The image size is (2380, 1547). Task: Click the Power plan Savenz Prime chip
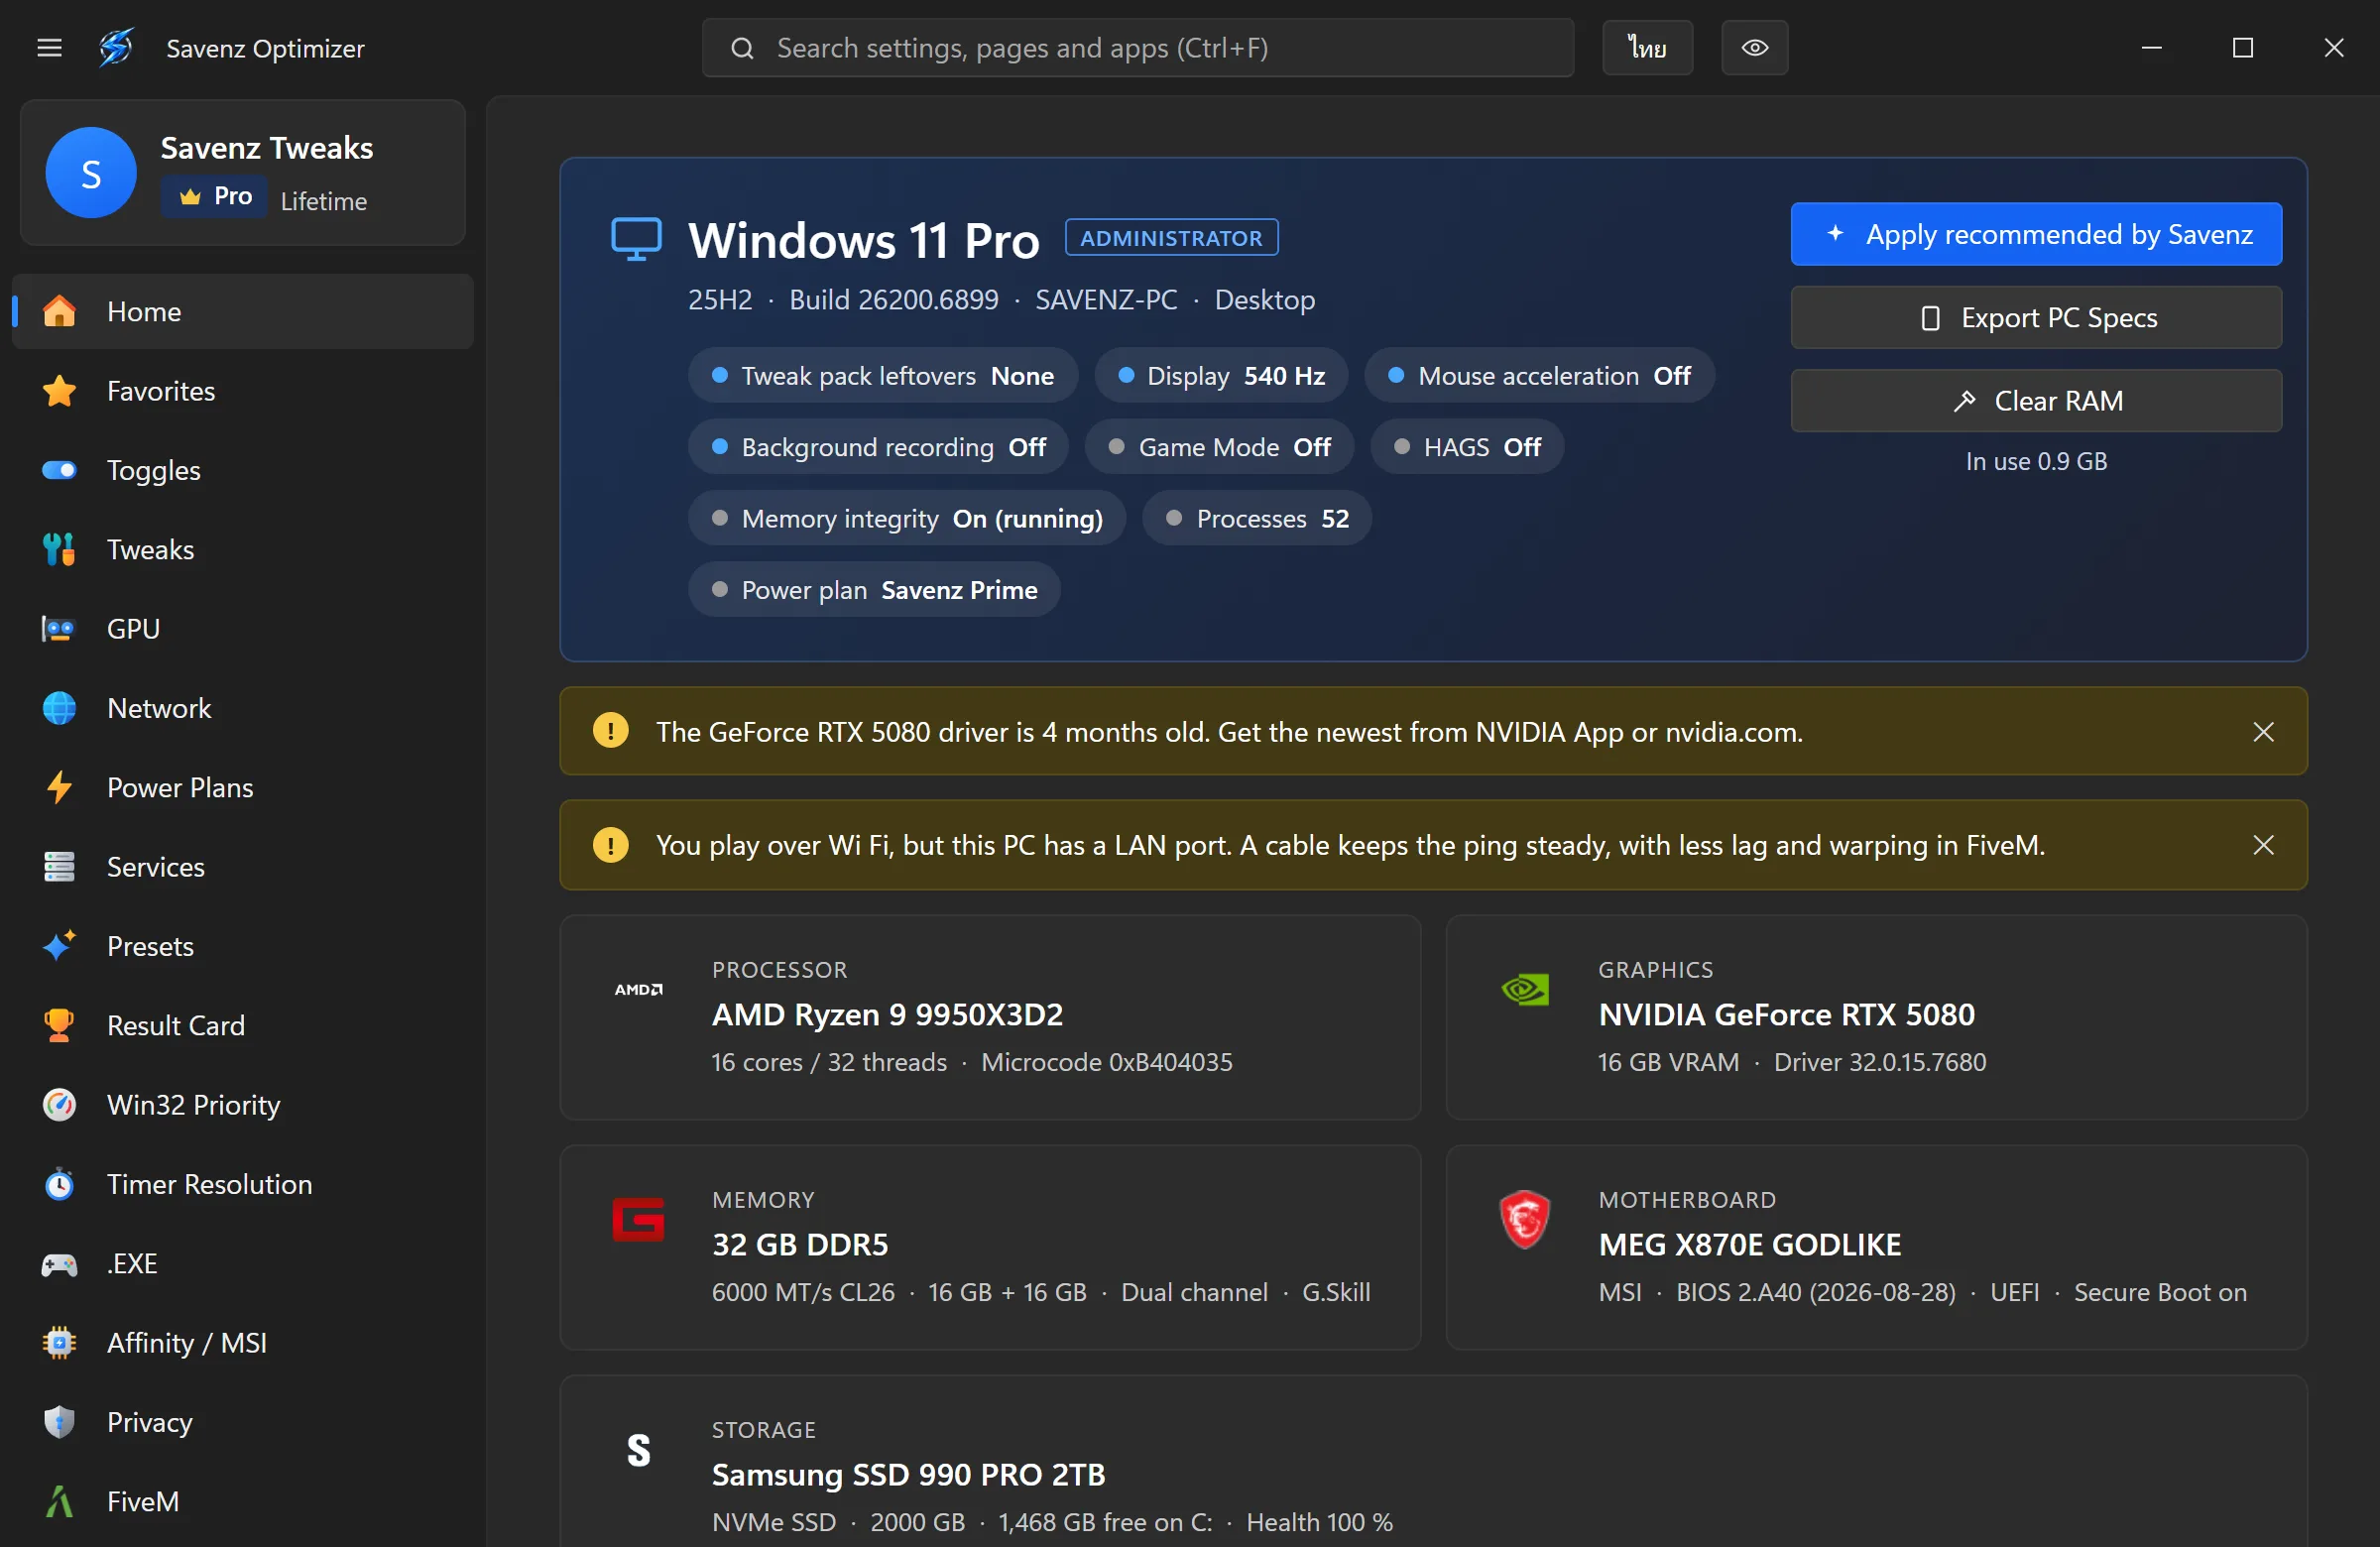tap(874, 590)
